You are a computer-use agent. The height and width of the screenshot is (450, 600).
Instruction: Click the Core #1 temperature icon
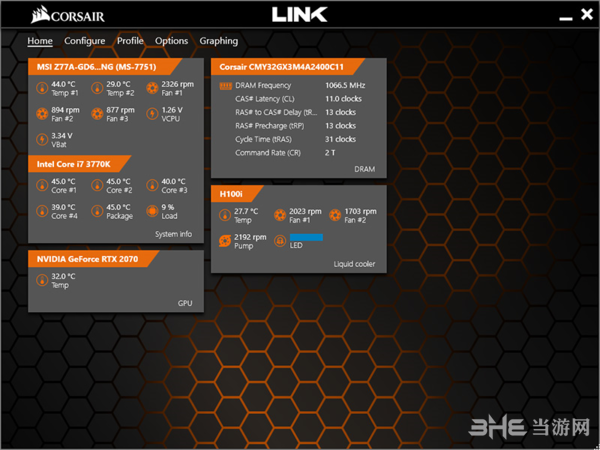pyautogui.click(x=42, y=186)
